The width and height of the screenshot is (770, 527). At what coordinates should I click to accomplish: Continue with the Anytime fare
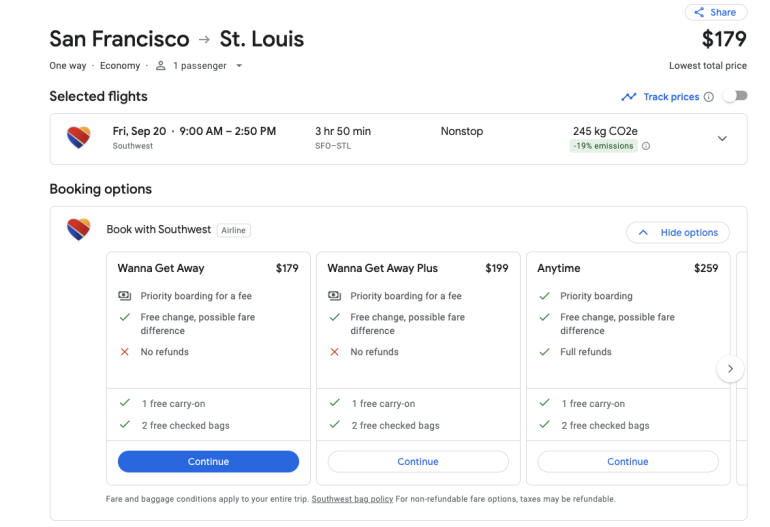(628, 462)
